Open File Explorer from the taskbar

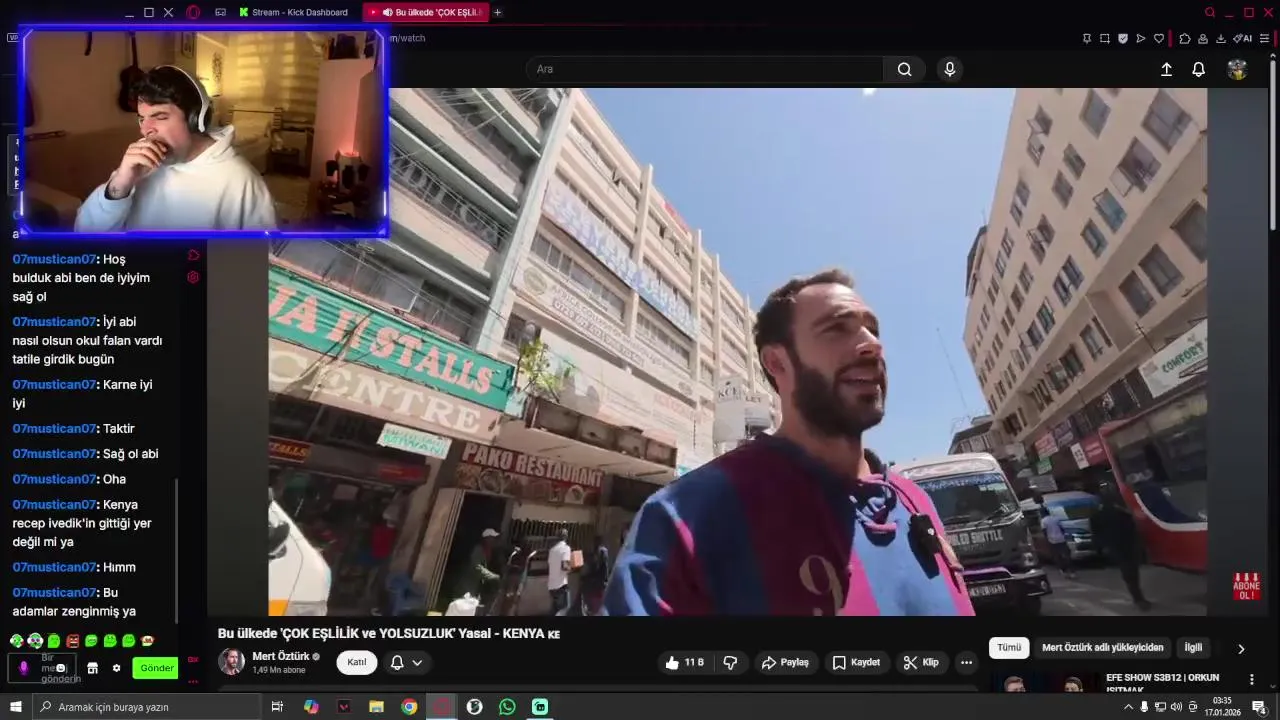376,707
